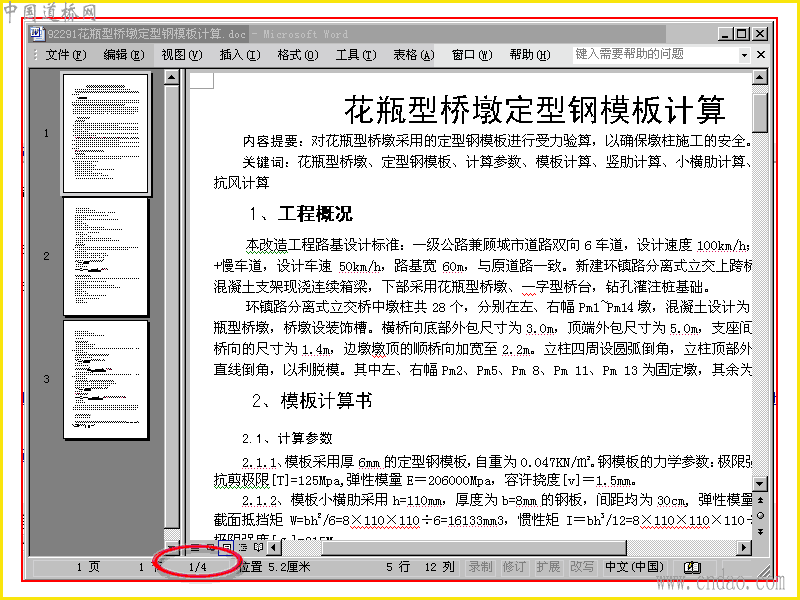
Task: Click the horizontal scrollbar right arrow
Action: [x=744, y=547]
